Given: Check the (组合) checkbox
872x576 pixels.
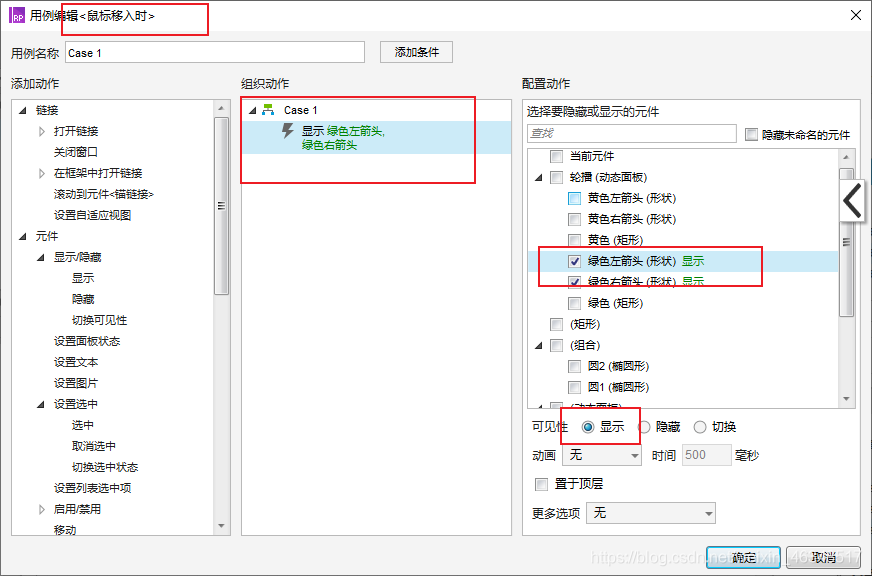Looking at the screenshot, I should 556,345.
